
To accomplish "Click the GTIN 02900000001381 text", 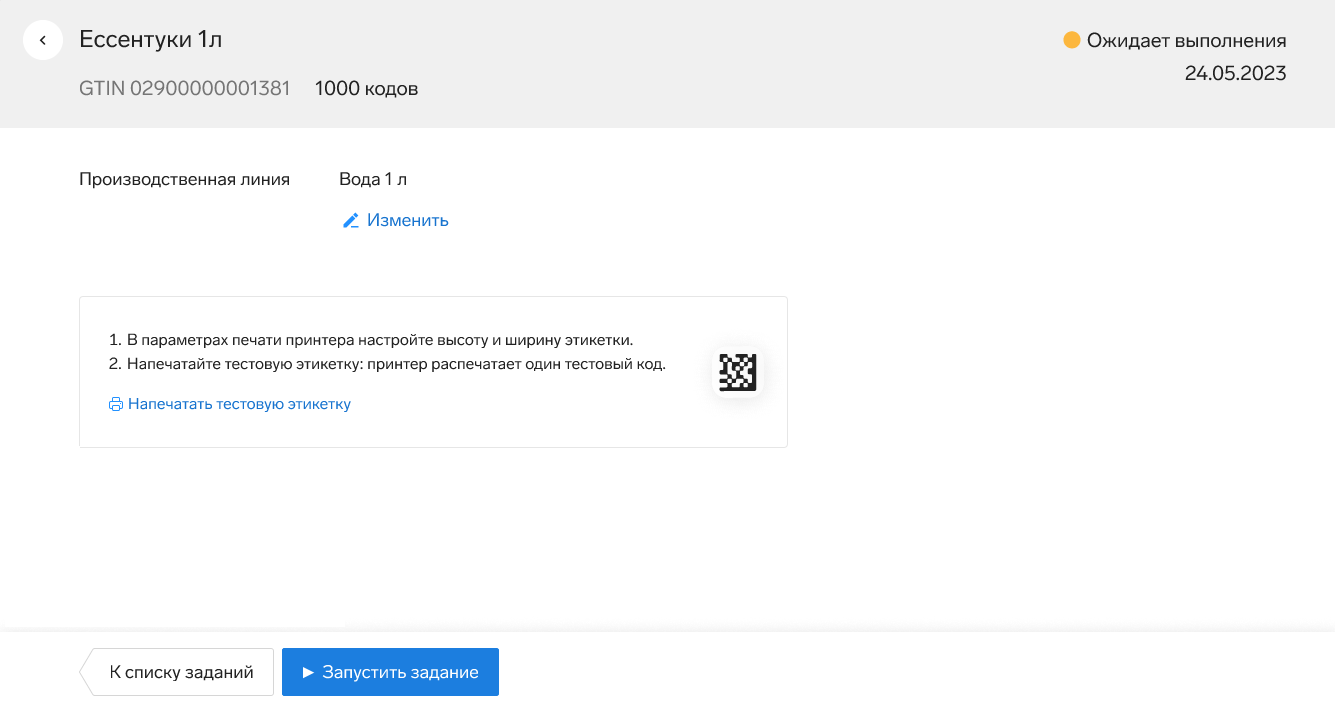I will [x=185, y=88].
